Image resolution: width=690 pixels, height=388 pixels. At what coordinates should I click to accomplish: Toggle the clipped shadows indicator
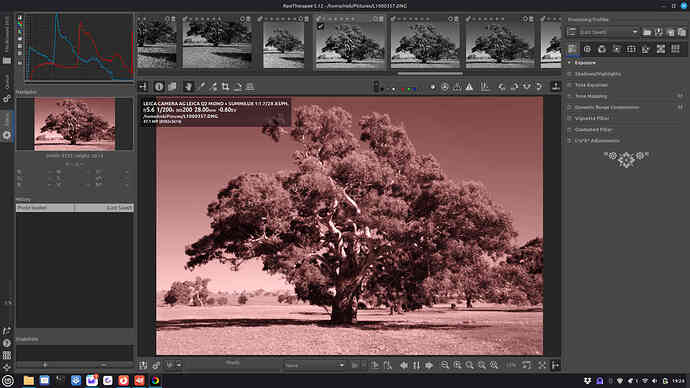[x=457, y=87]
